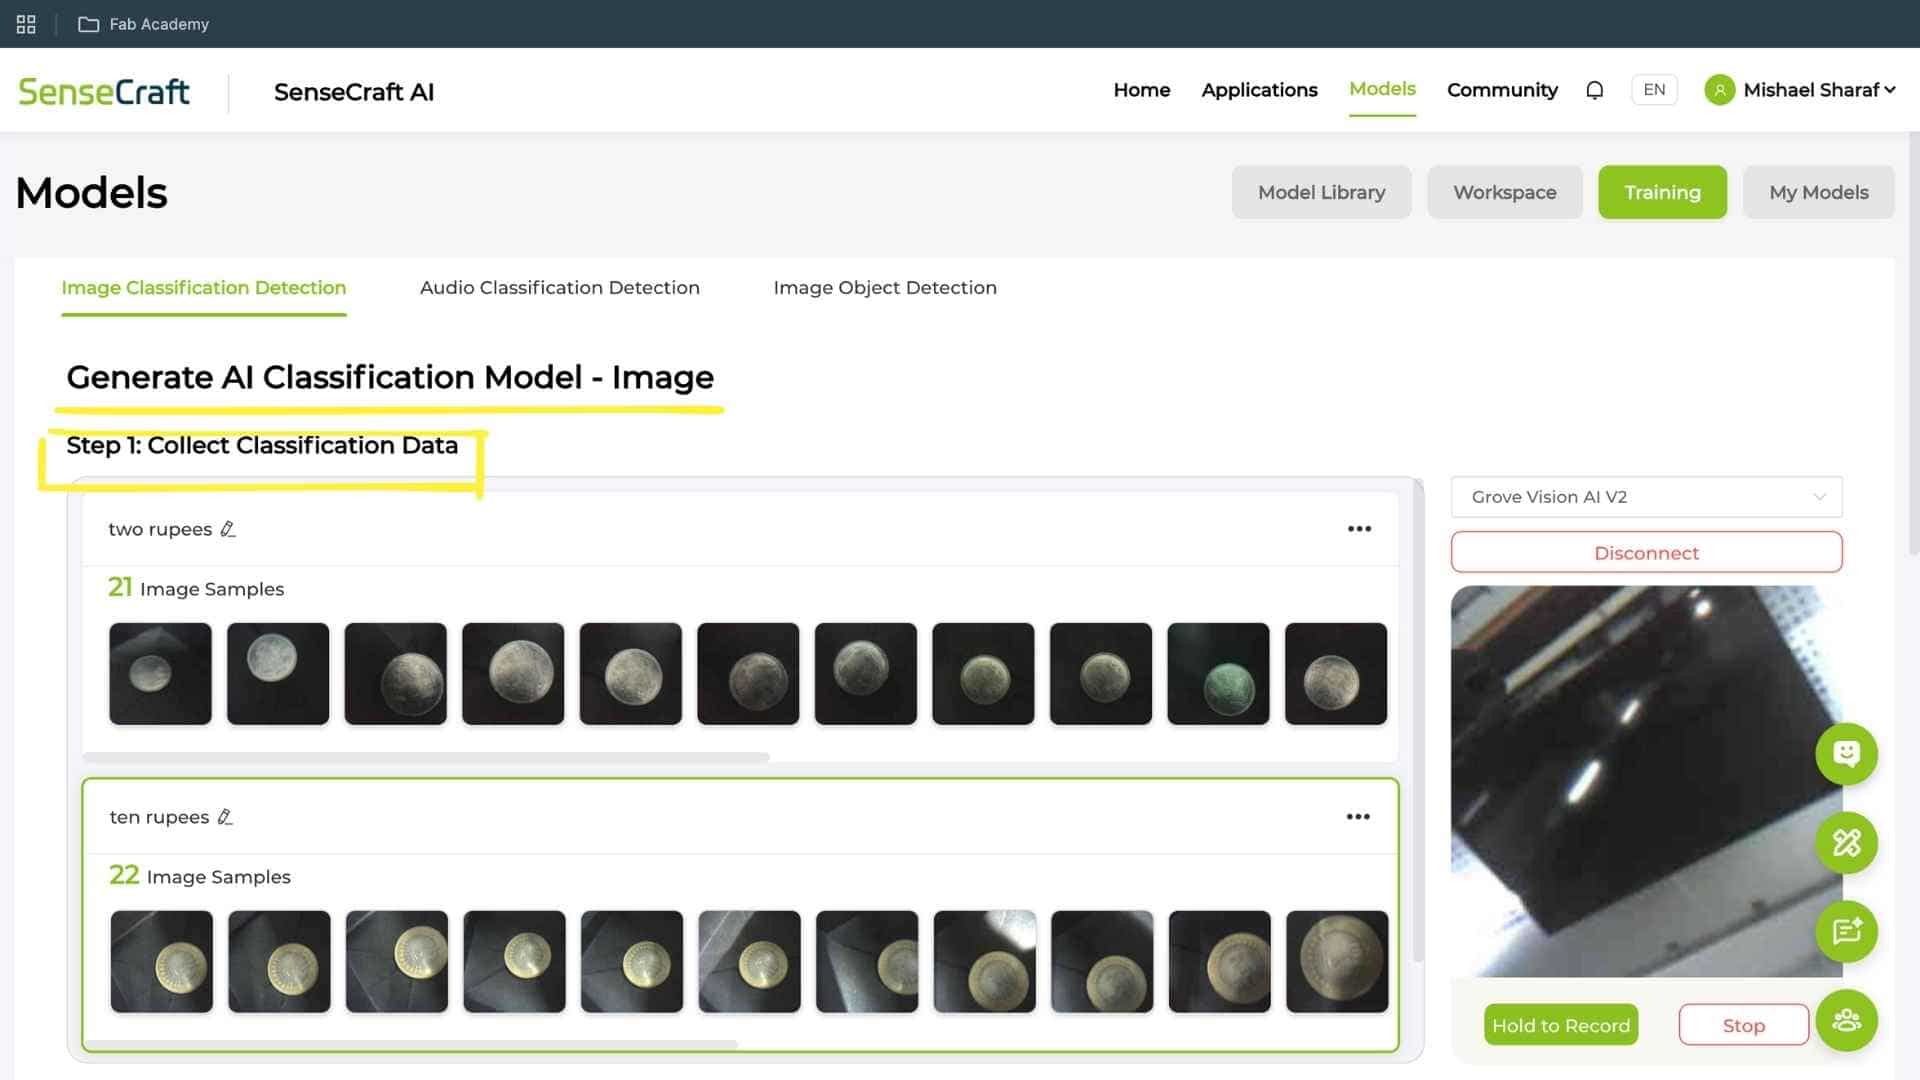Open the ten rupees more options menu

pyautogui.click(x=1358, y=817)
